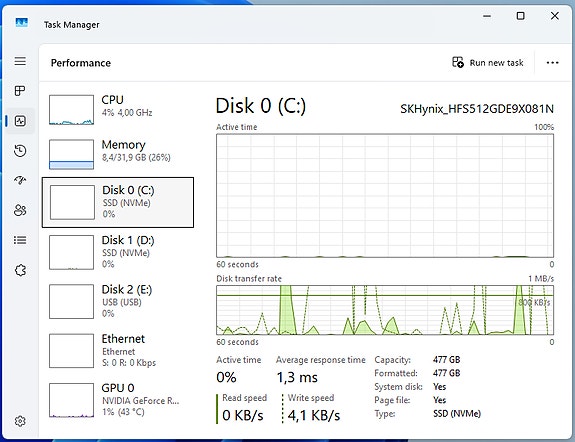Open the App history page icon
This screenshot has height=442, width=575.
click(20, 151)
